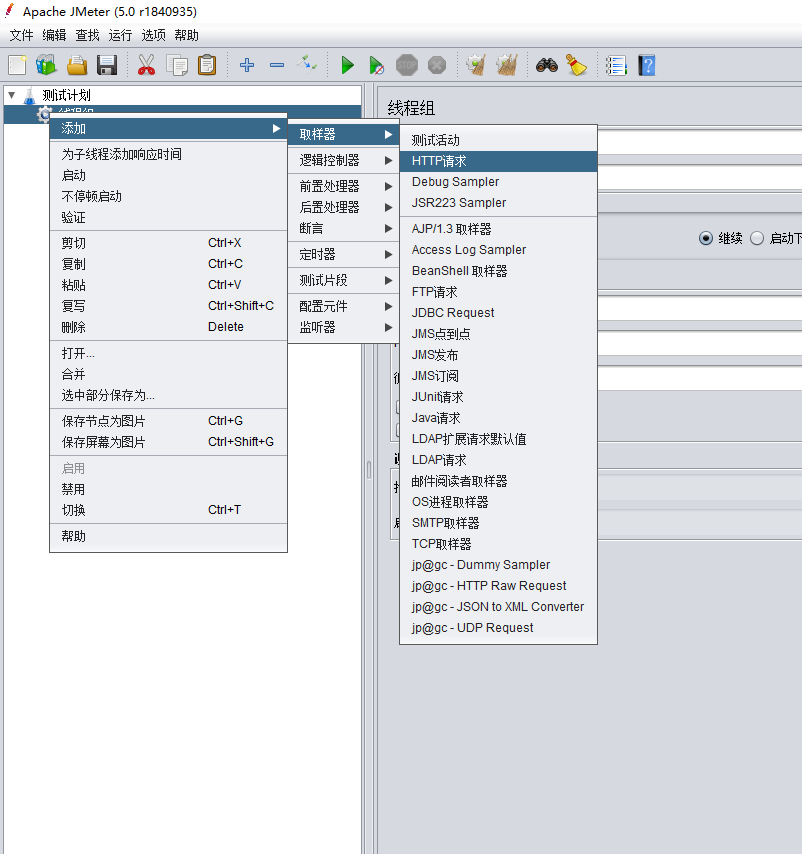Click 删除 in context menu

[168, 327]
